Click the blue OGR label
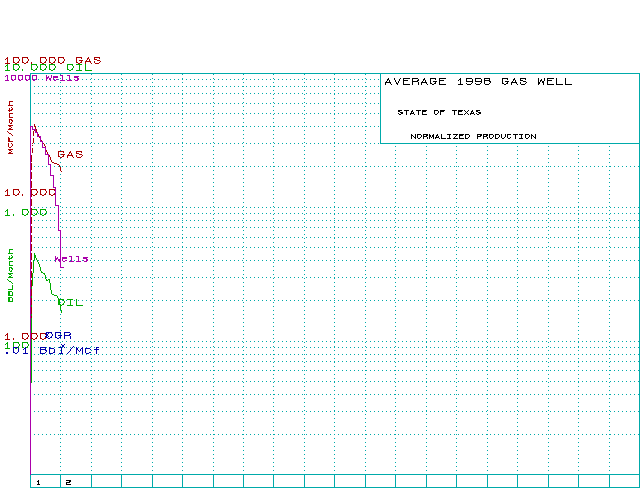Screen dimensions: 640x491 pos(59,335)
